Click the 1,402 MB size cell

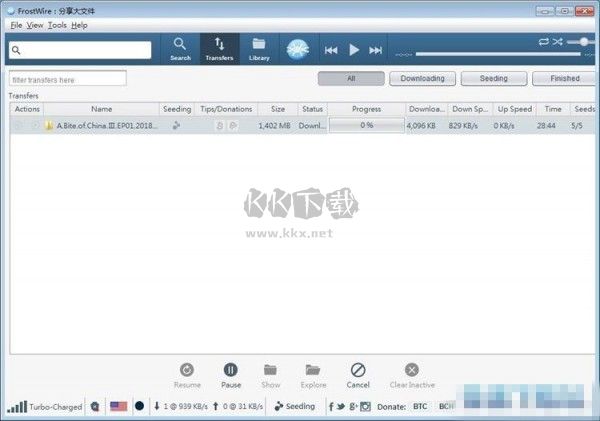coord(274,126)
